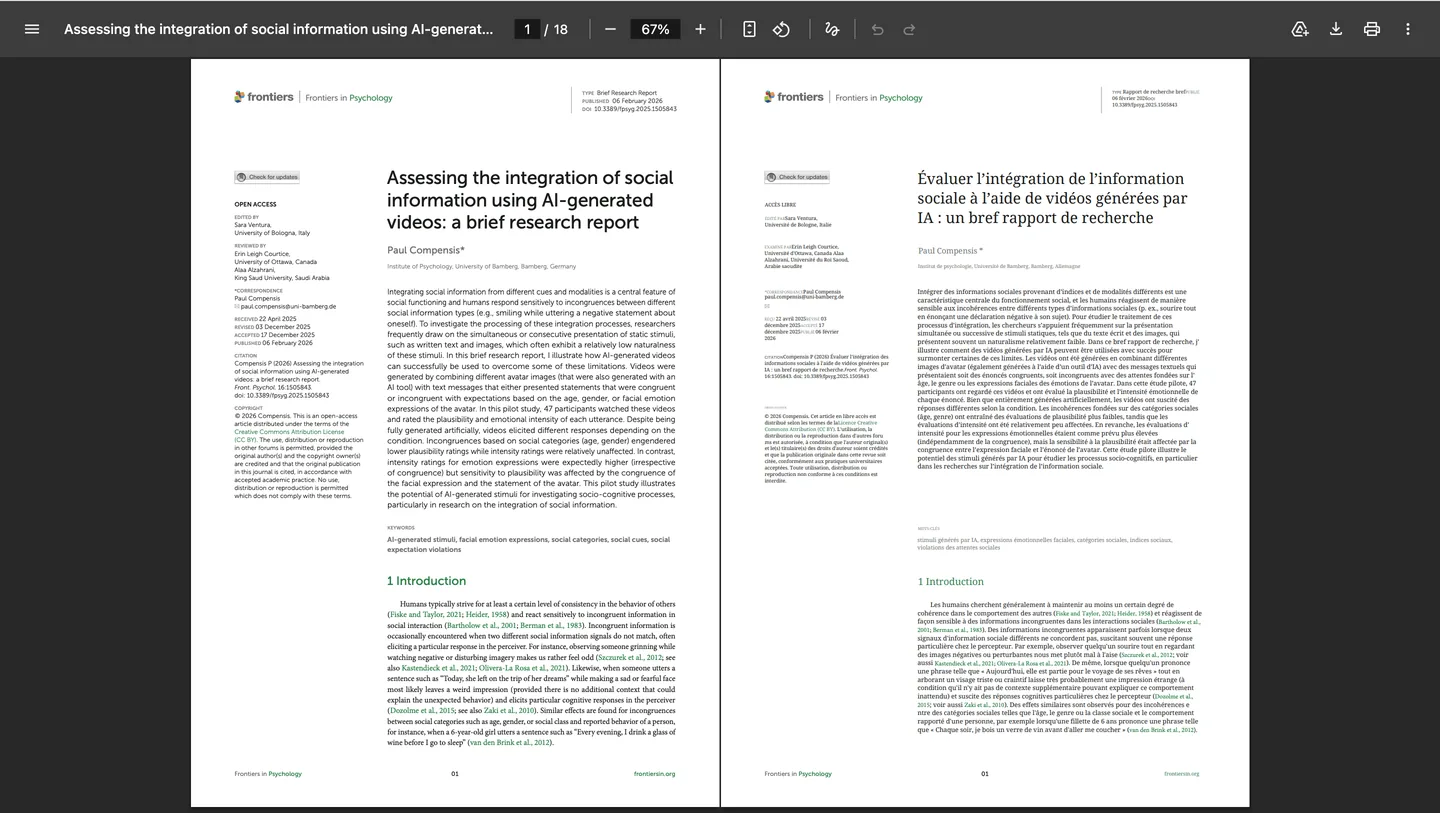Click Frontiers in Psychology header on French page
Viewport: 1440px width, 813px height.
pos(879,98)
